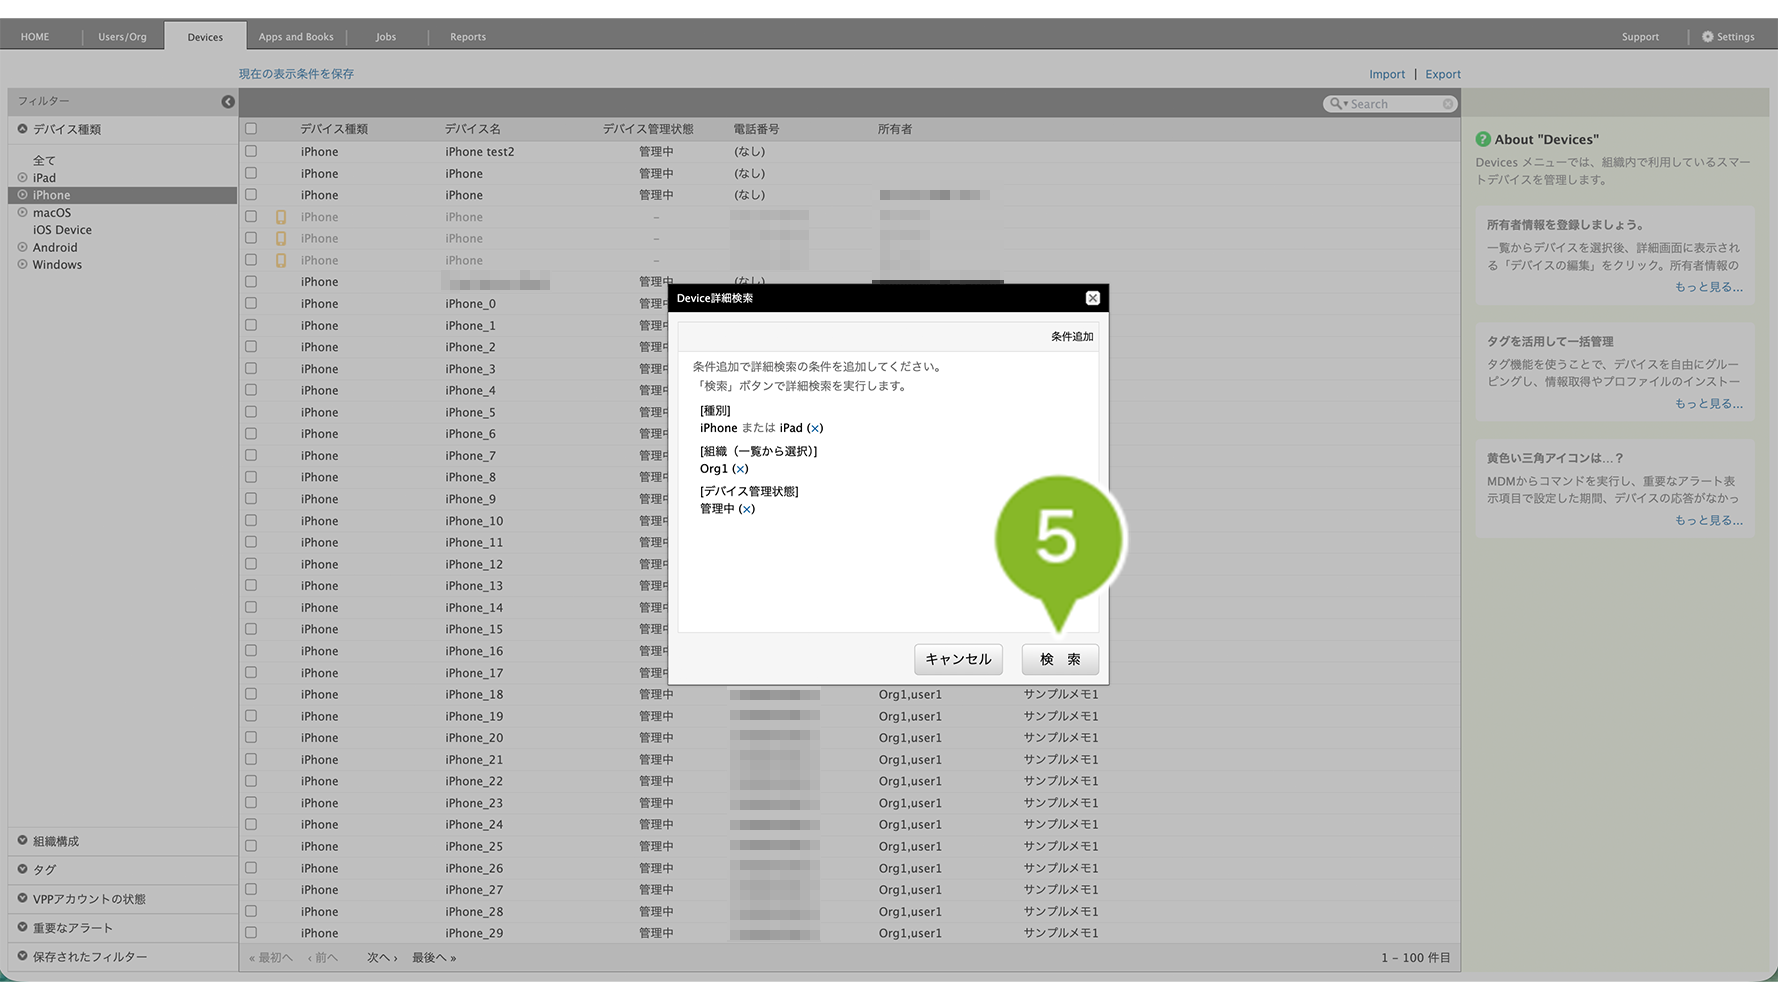
Task: Remove the 管理中 device state condition
Action: click(x=747, y=509)
